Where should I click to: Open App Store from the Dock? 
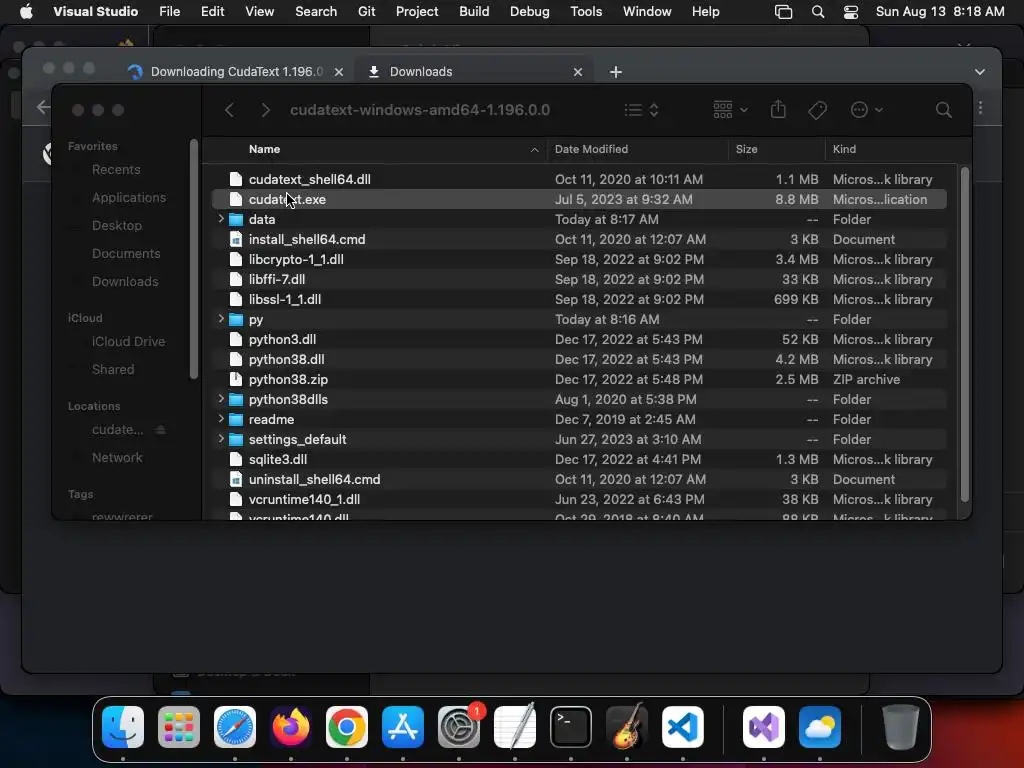(403, 727)
